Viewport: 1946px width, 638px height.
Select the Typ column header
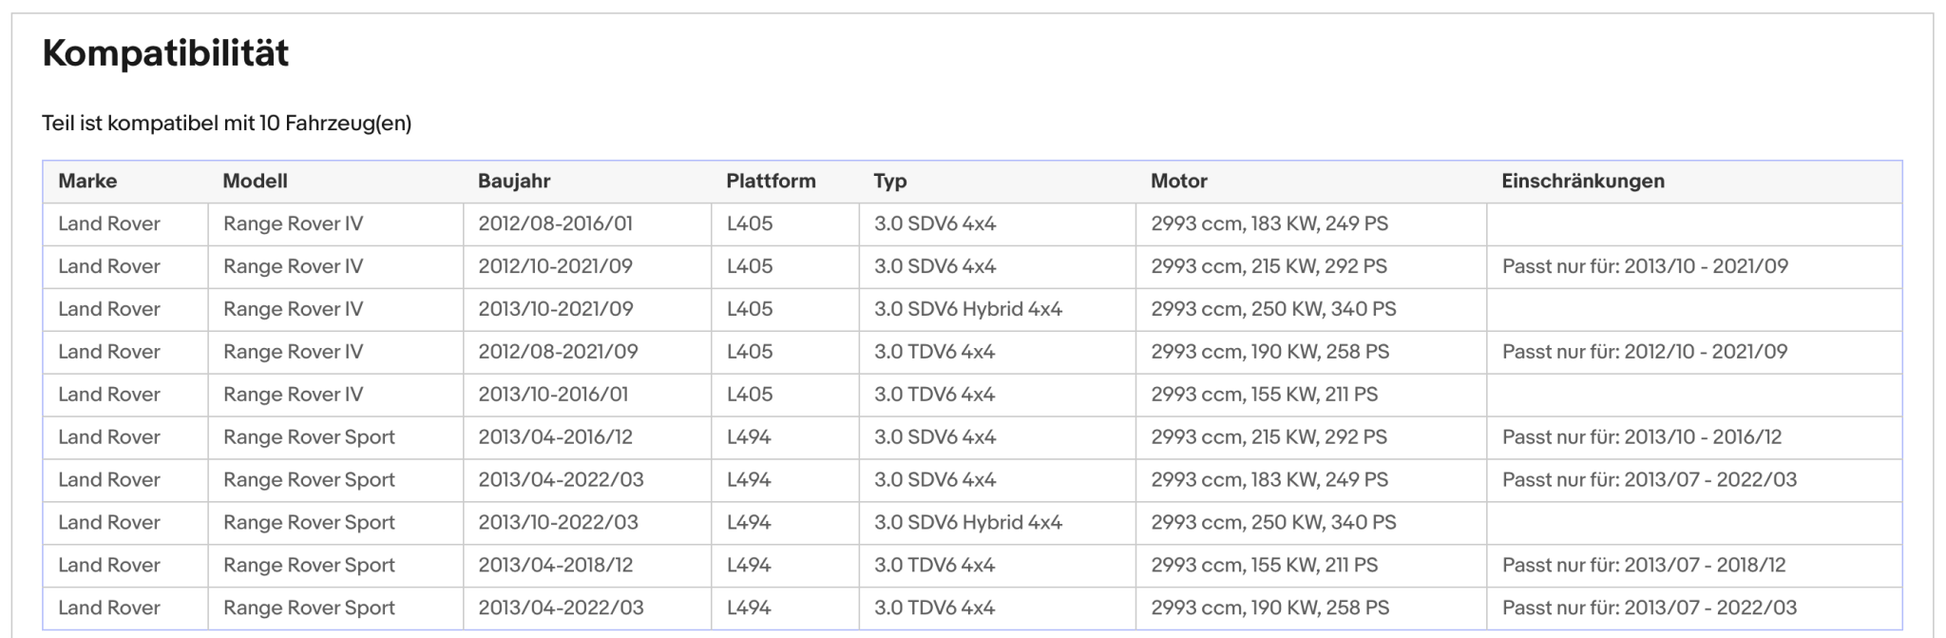[890, 181]
